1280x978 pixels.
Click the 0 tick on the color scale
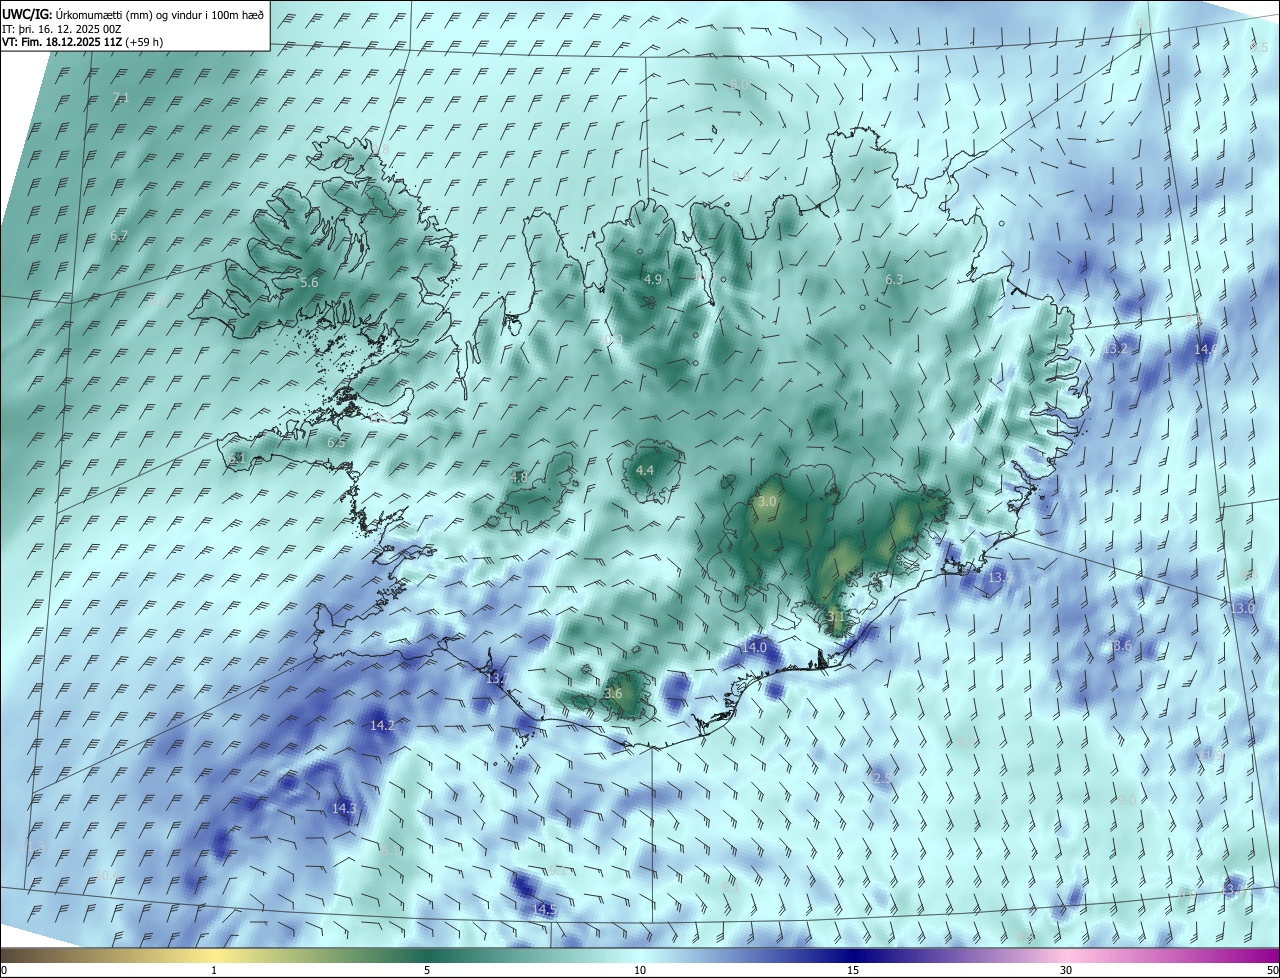click(x=4, y=970)
